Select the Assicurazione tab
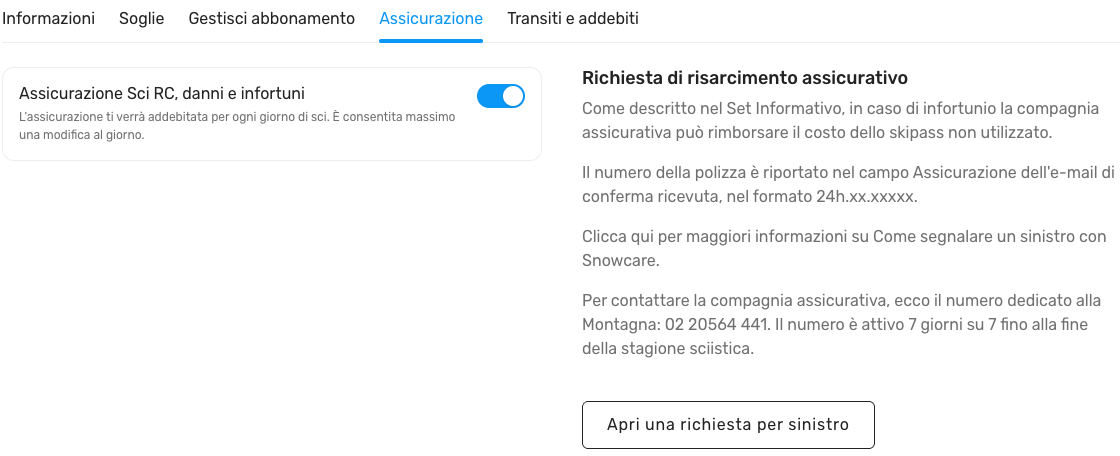1120x456 pixels. click(x=431, y=18)
